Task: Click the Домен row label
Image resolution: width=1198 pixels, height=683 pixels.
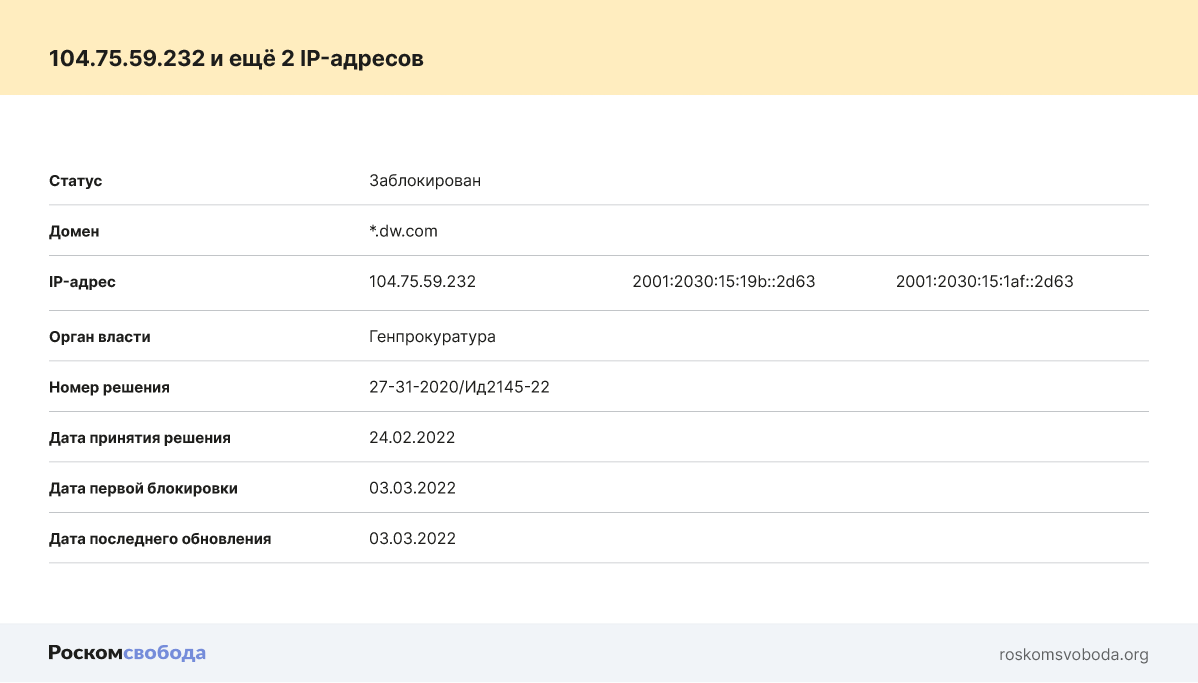Action: pos(74,231)
